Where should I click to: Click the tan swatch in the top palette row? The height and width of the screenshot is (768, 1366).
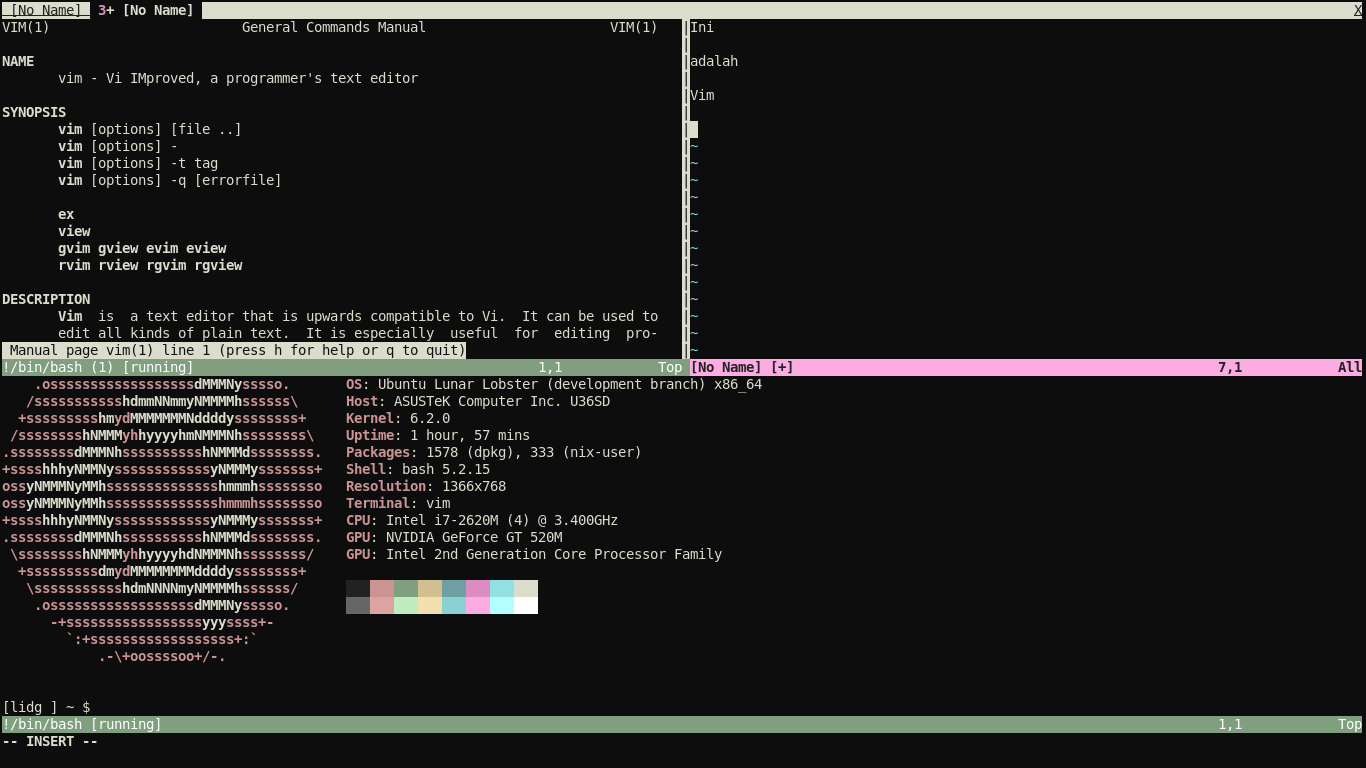coord(430,588)
